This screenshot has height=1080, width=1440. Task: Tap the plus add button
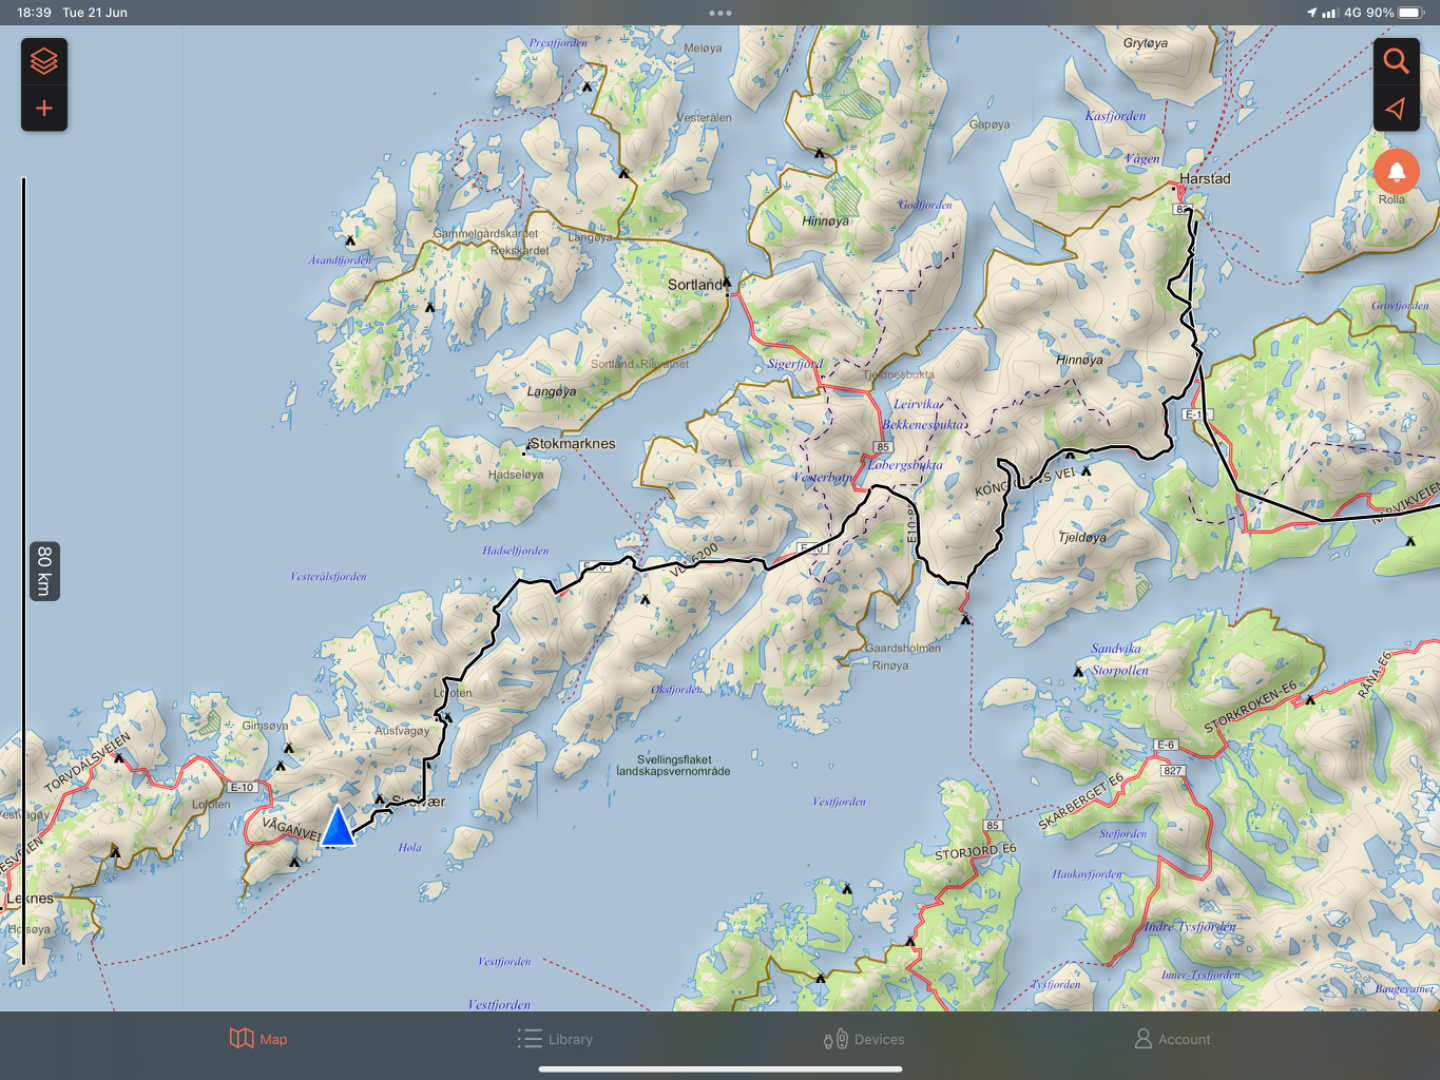point(44,108)
